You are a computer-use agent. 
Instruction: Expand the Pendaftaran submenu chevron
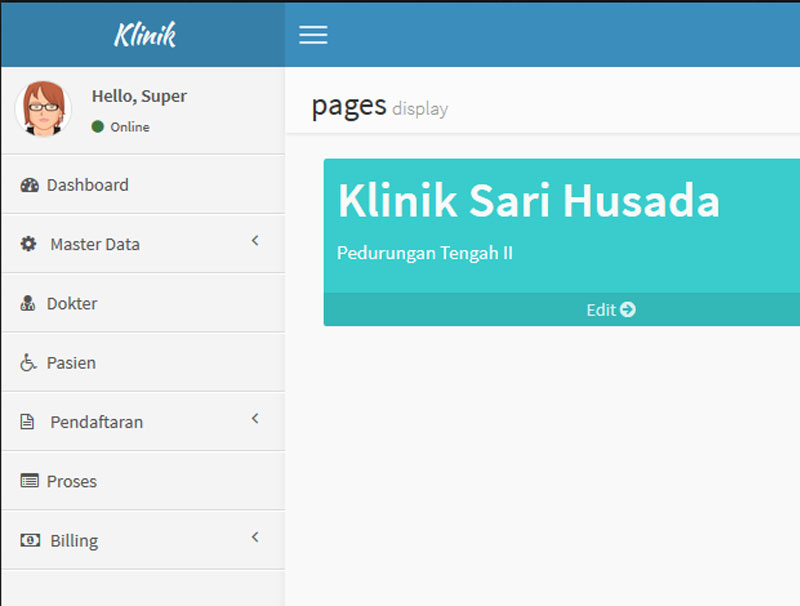255,419
